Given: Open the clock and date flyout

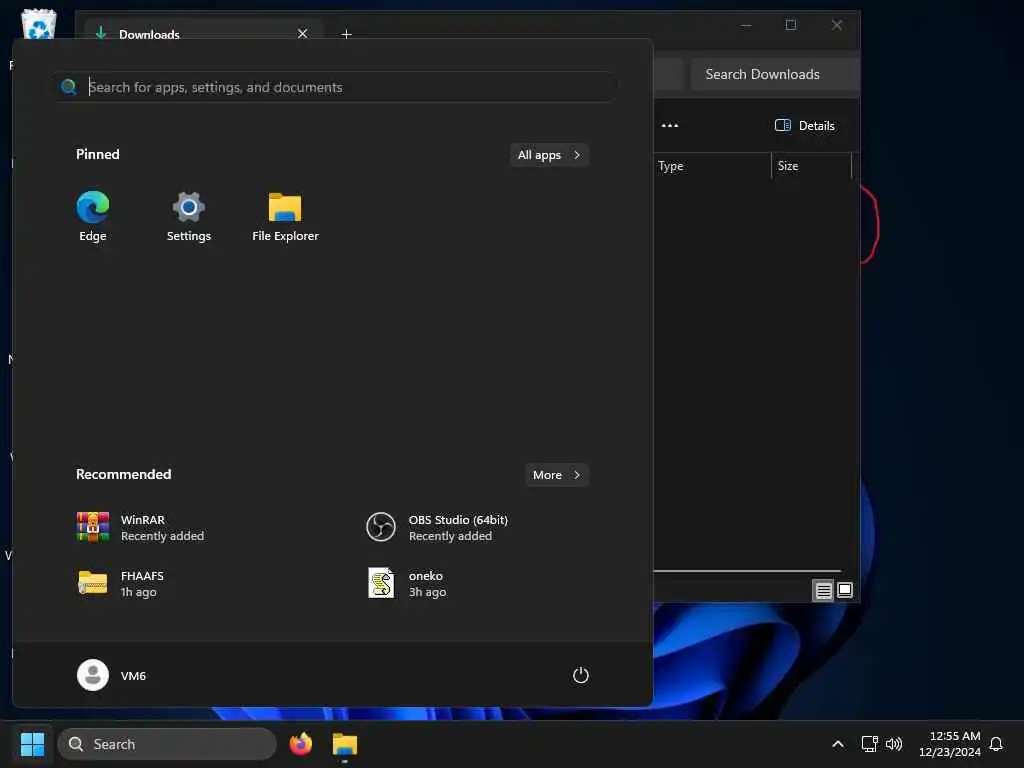Looking at the screenshot, I should [950, 744].
